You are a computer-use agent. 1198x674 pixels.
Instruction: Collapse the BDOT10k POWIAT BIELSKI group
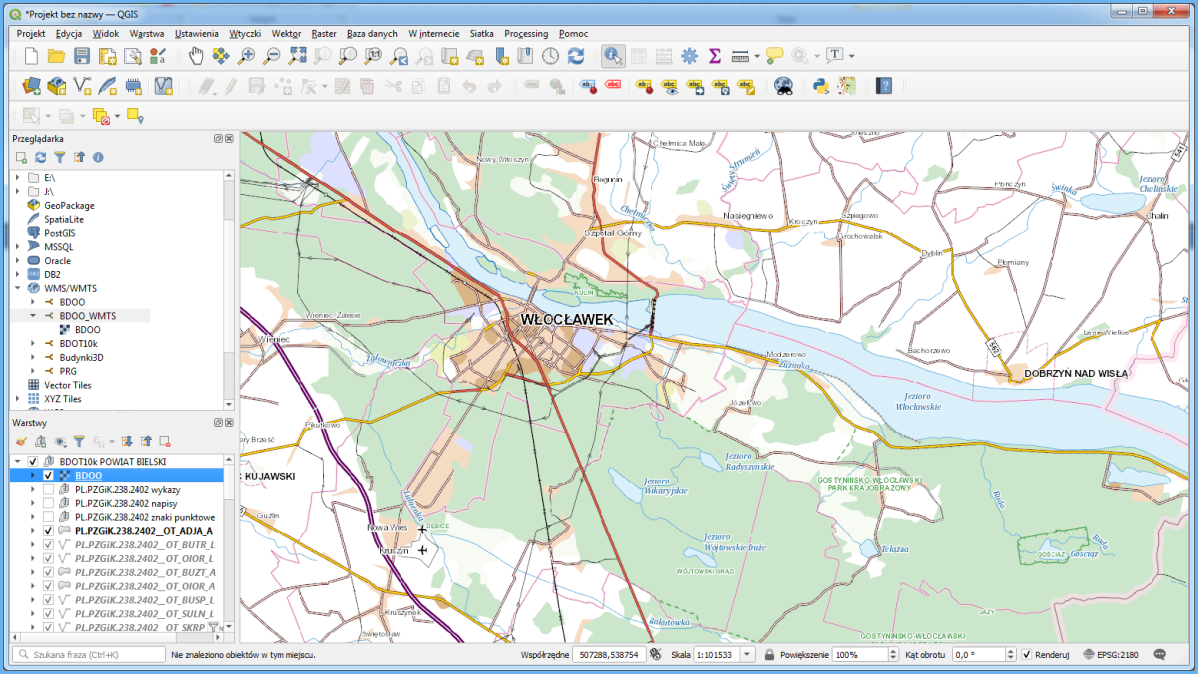18,462
